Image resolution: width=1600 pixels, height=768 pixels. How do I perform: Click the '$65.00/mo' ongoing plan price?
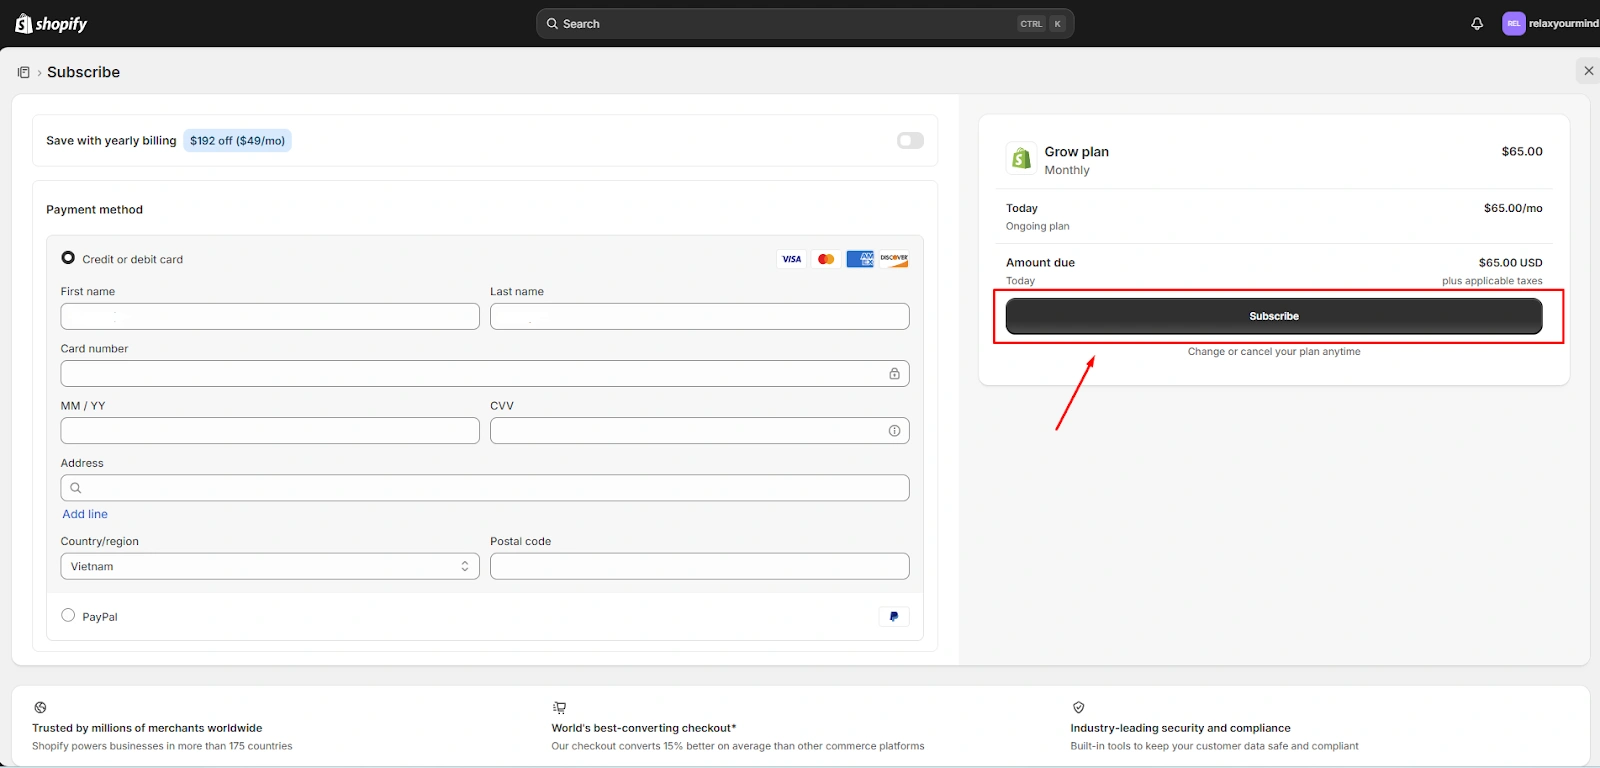(1513, 208)
